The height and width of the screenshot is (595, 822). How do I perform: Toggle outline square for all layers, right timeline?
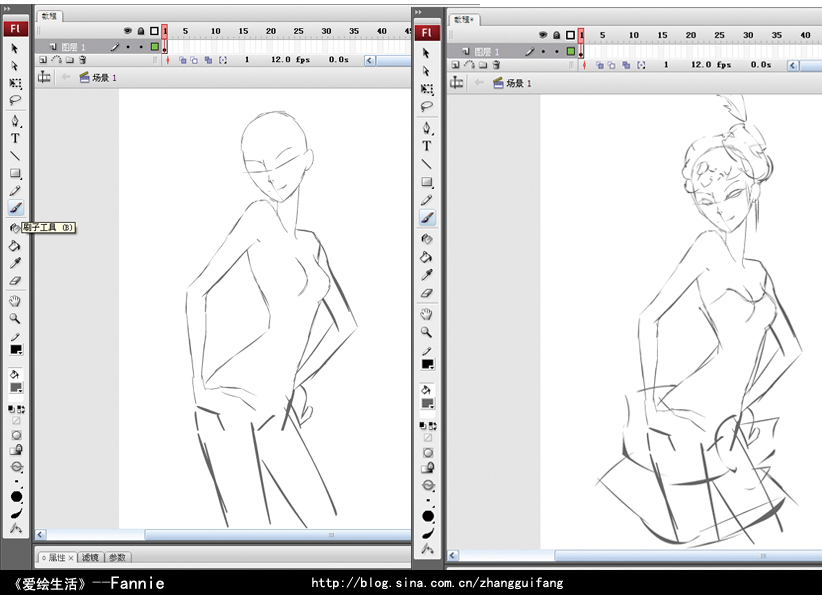[570, 35]
